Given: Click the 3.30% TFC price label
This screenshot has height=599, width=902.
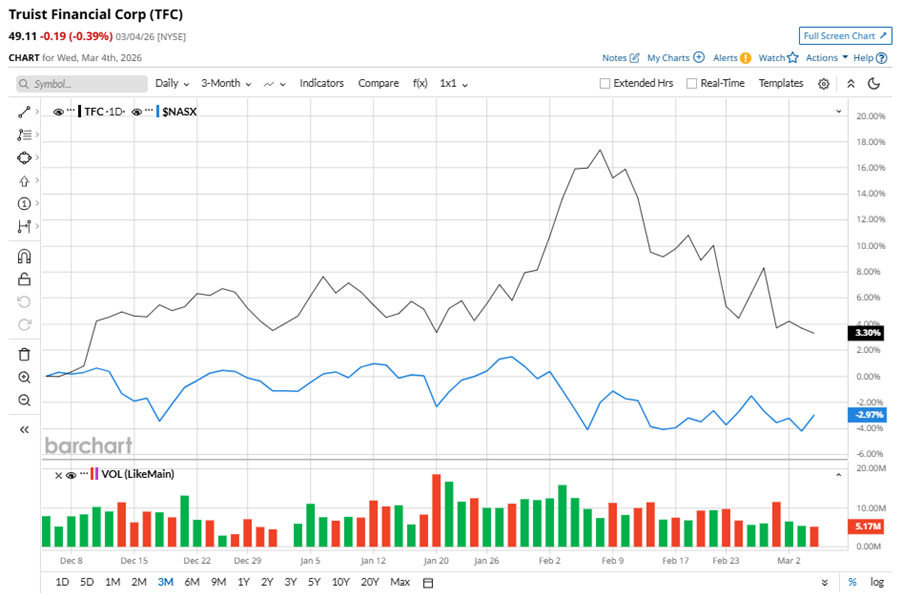Looking at the screenshot, I should (x=867, y=333).
